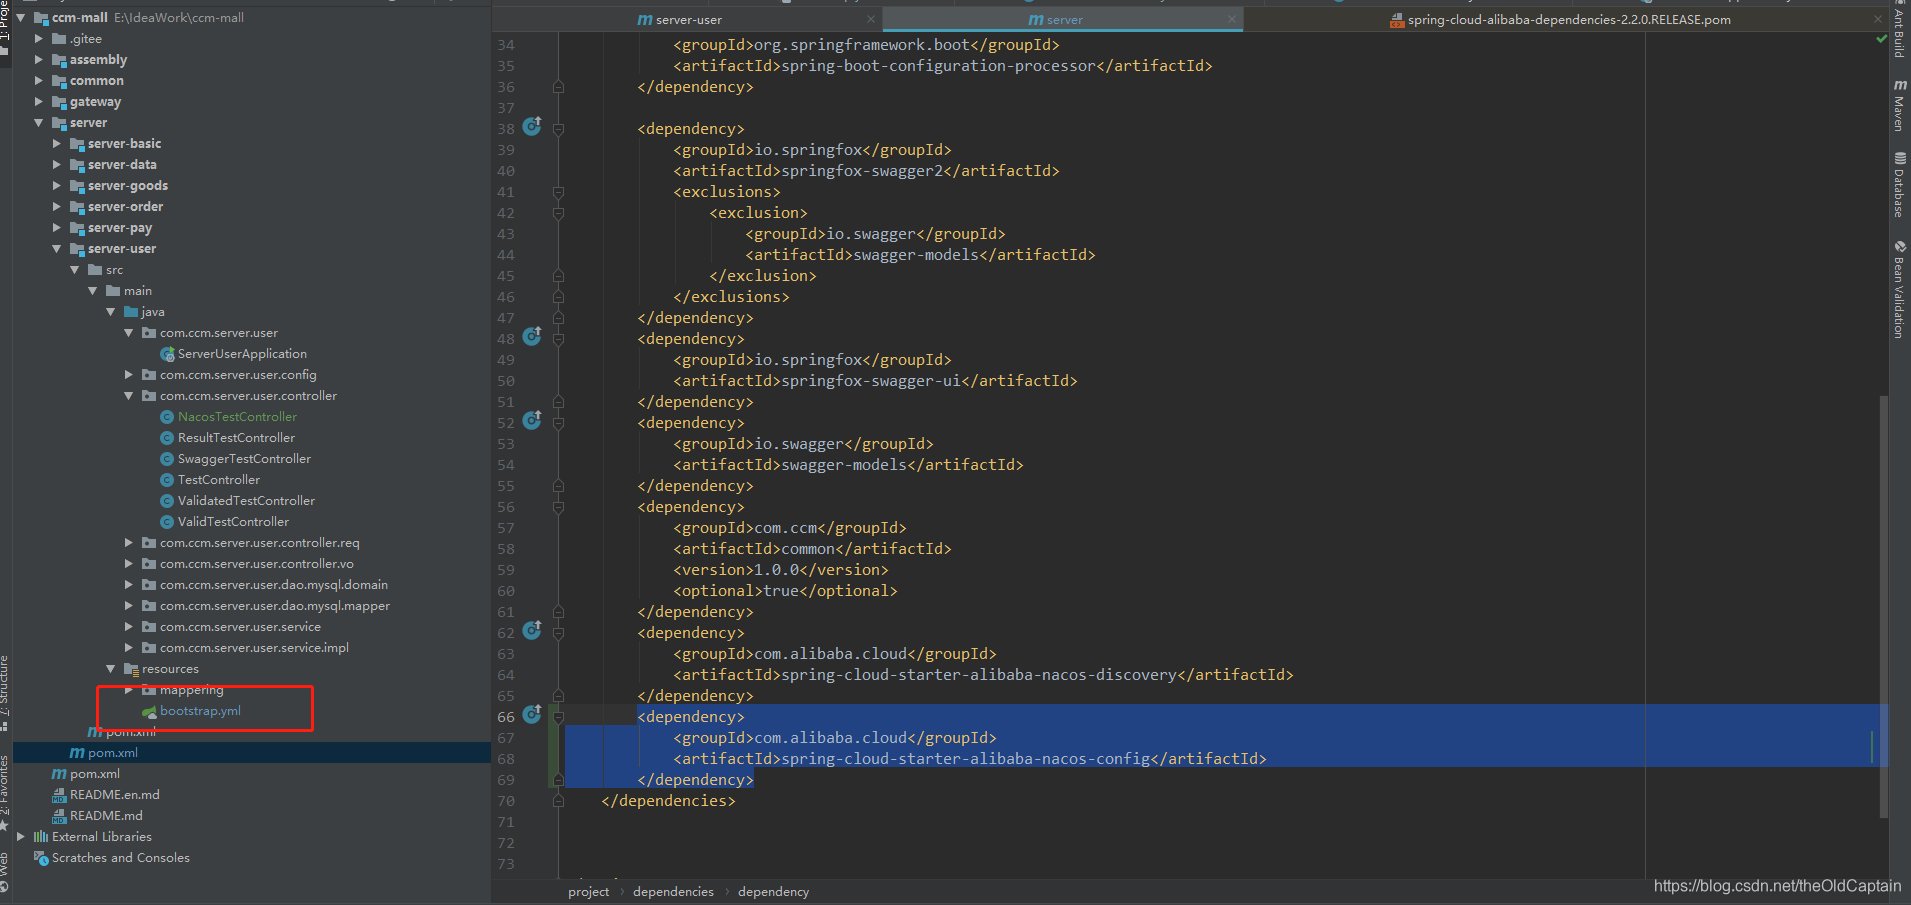1911x905 pixels.
Task: Close the server-user tab
Action: tap(871, 19)
